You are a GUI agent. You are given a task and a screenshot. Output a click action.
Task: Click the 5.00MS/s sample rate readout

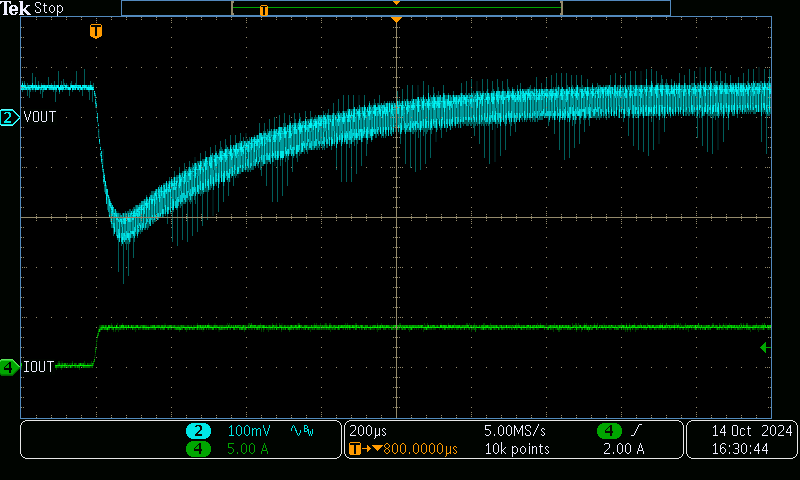pyautogui.click(x=515, y=431)
